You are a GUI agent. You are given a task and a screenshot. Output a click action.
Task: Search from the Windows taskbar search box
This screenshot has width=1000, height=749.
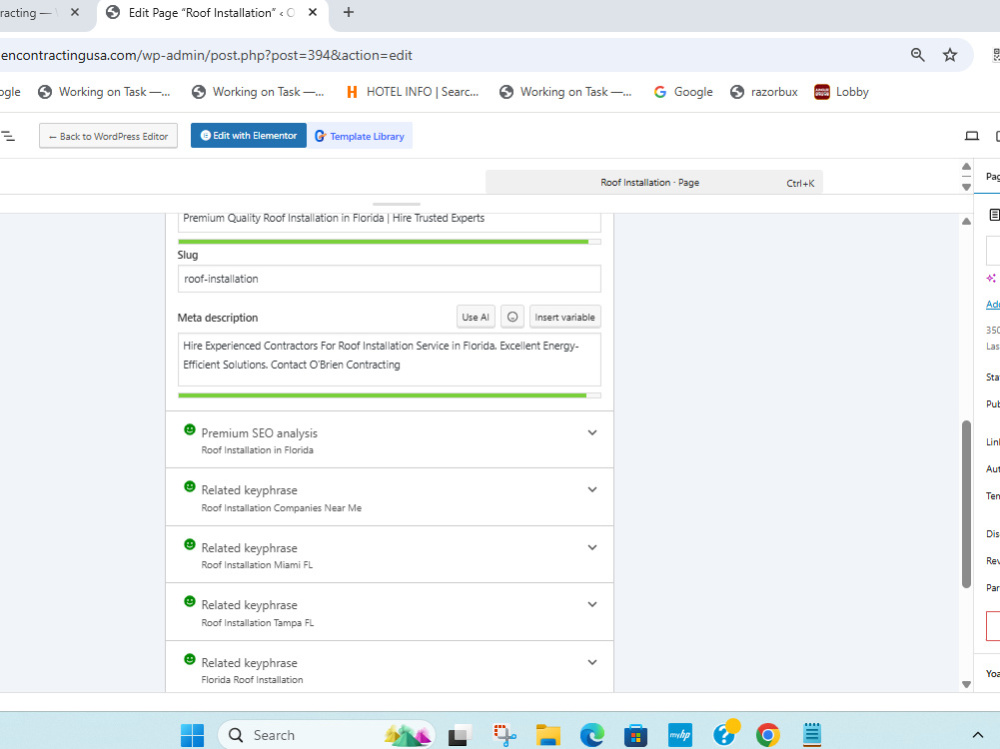pos(327,735)
